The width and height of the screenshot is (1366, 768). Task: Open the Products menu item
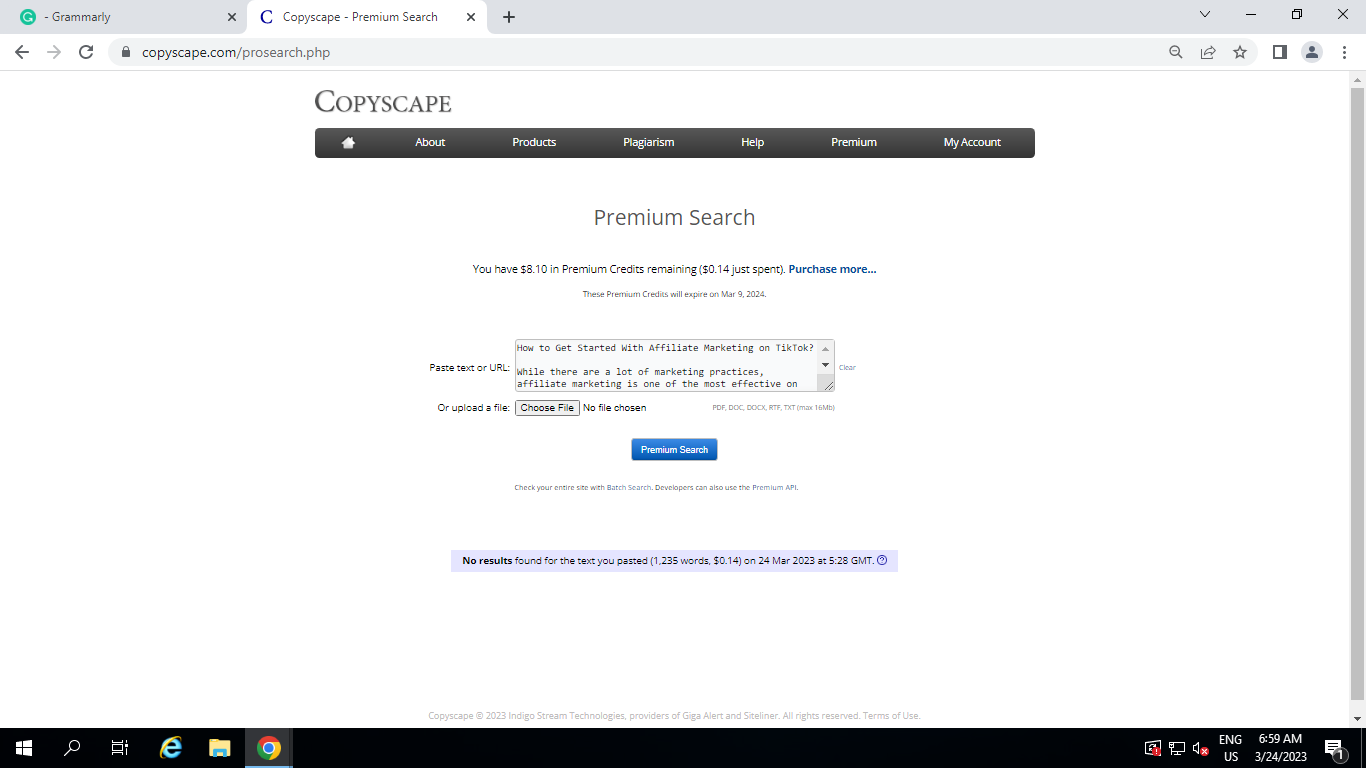[534, 142]
